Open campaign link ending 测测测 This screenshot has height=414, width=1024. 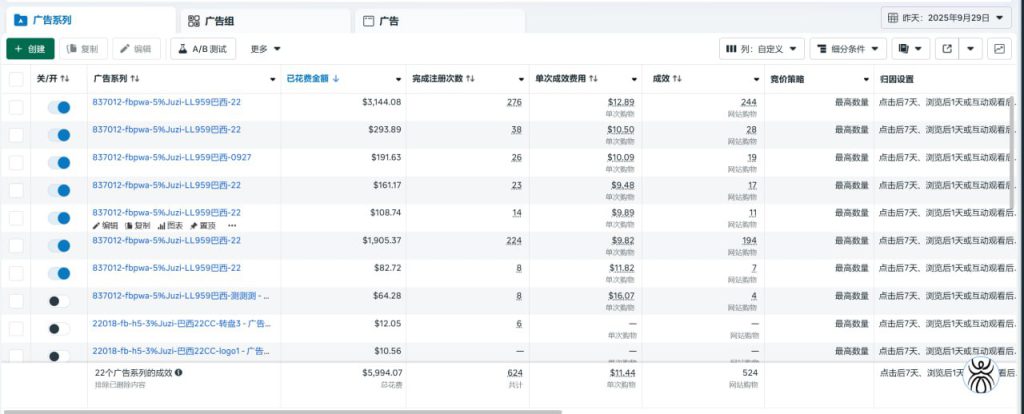(x=181, y=296)
